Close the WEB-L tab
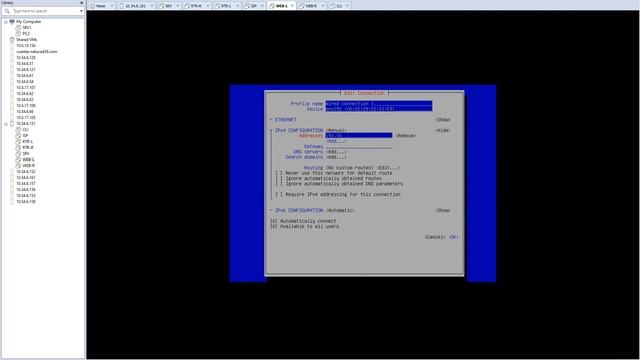This screenshot has width=640, height=360. pos(292,6)
